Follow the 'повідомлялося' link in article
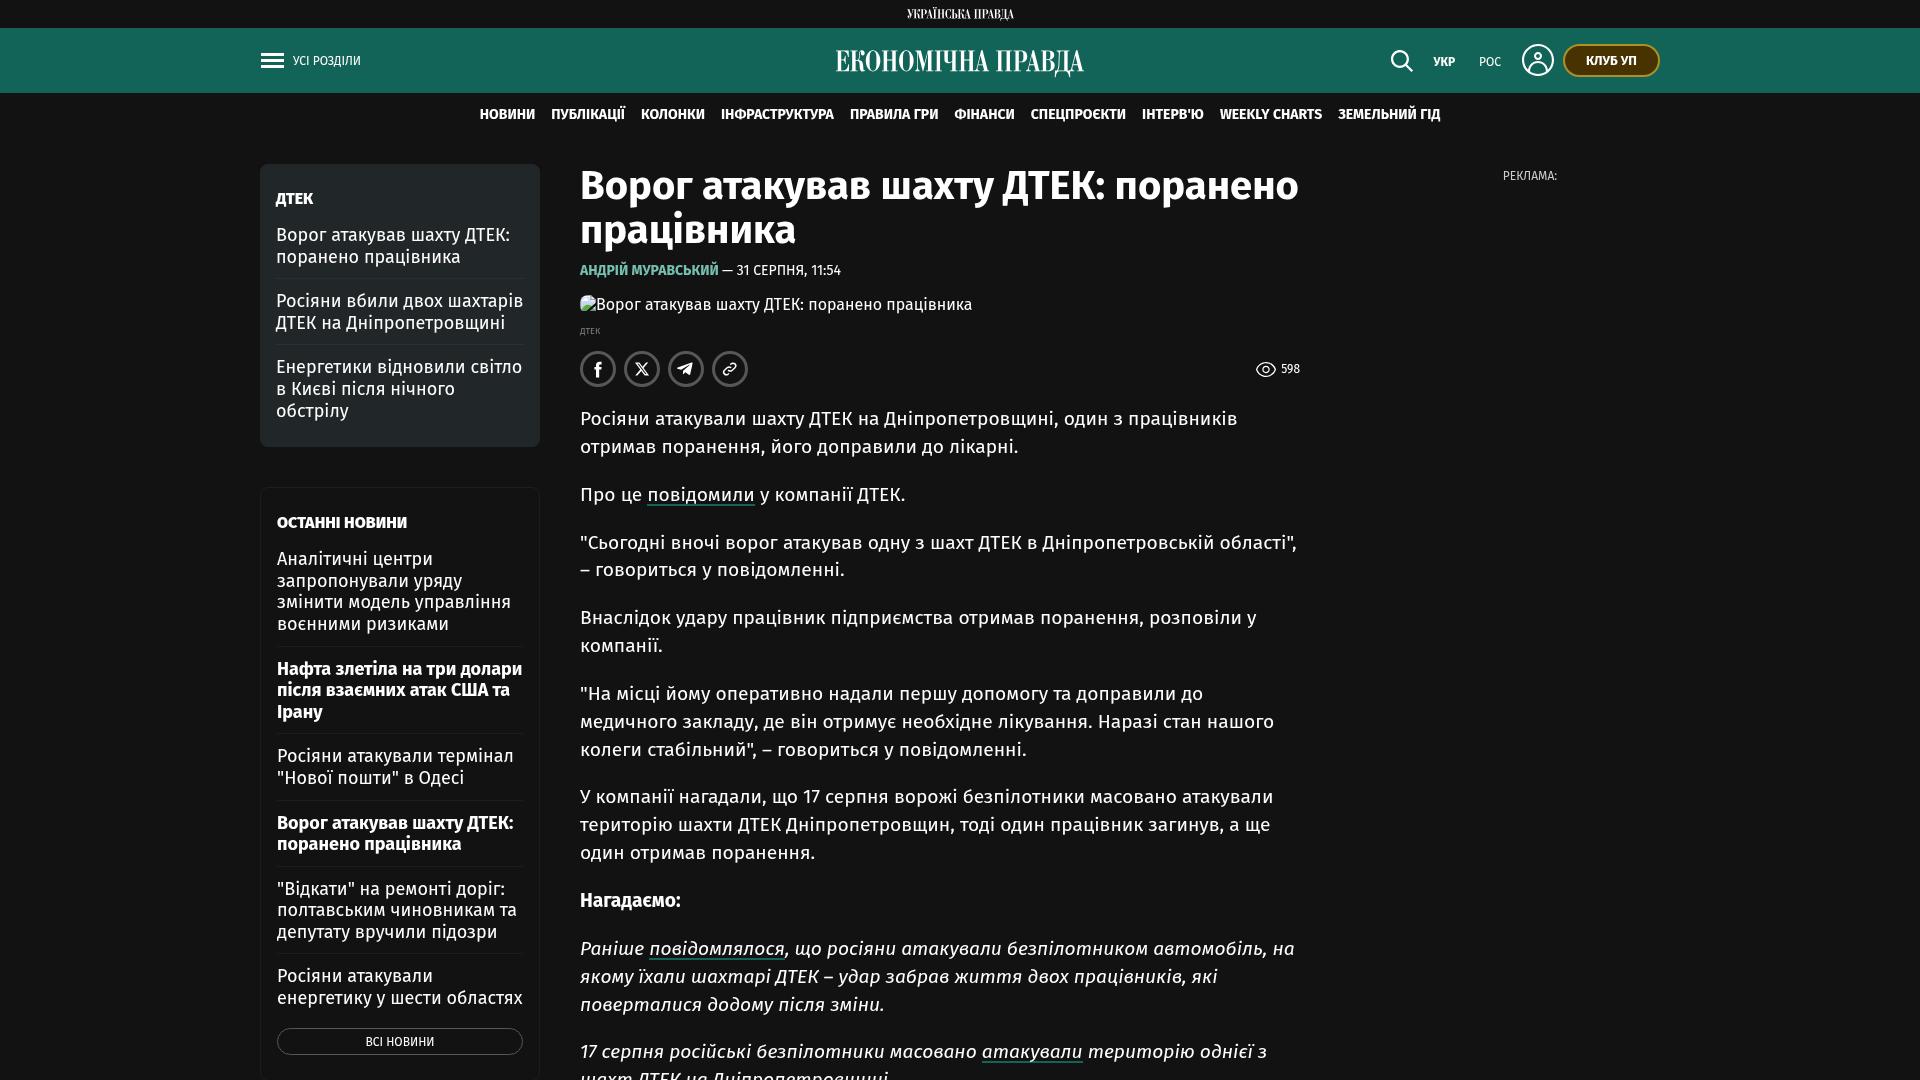This screenshot has width=1920, height=1080. 717,949
